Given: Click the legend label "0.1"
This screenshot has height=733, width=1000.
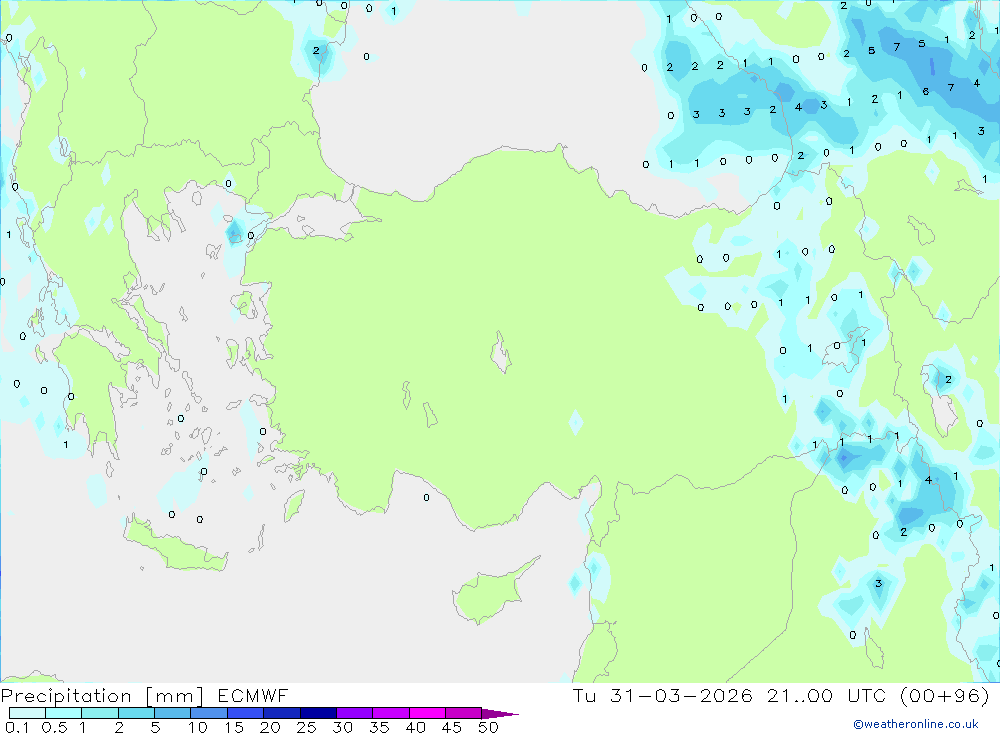Looking at the screenshot, I should (x=17, y=727).
